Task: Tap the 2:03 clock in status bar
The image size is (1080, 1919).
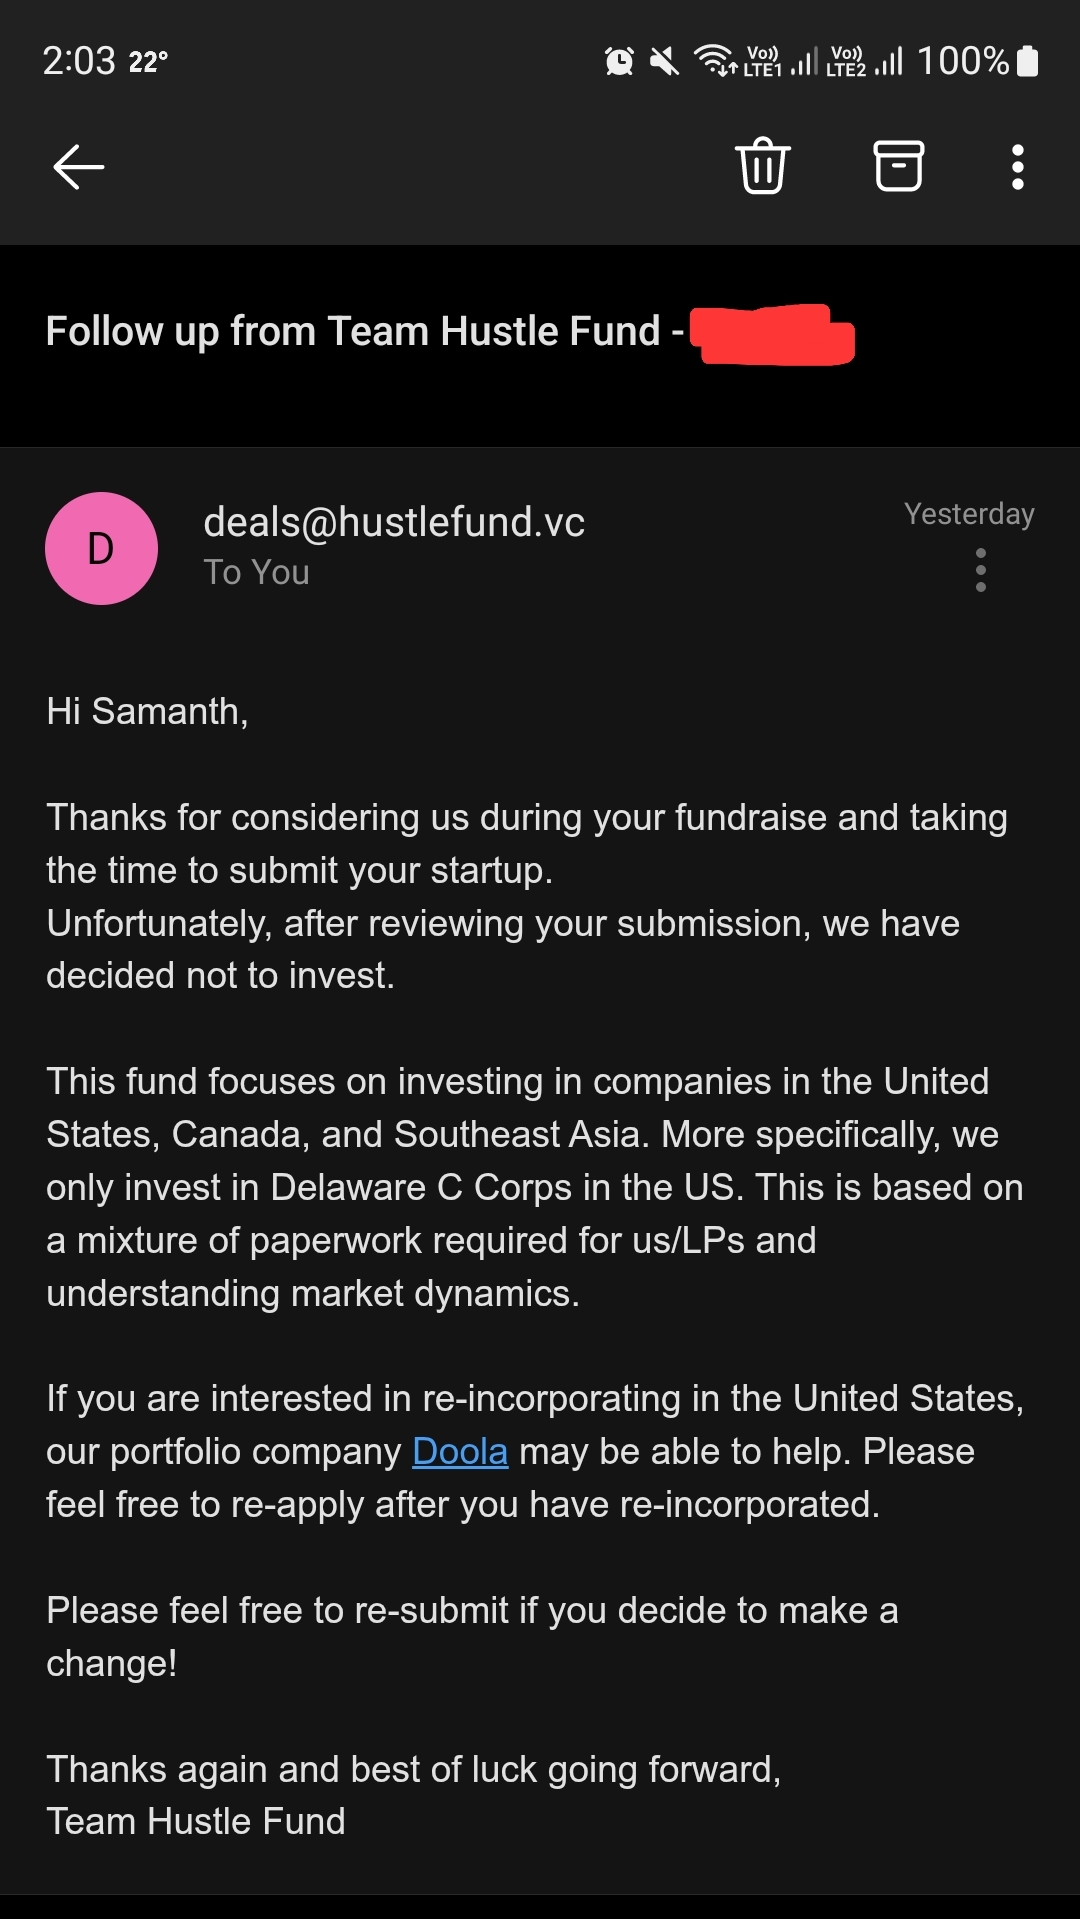Action: click(79, 61)
